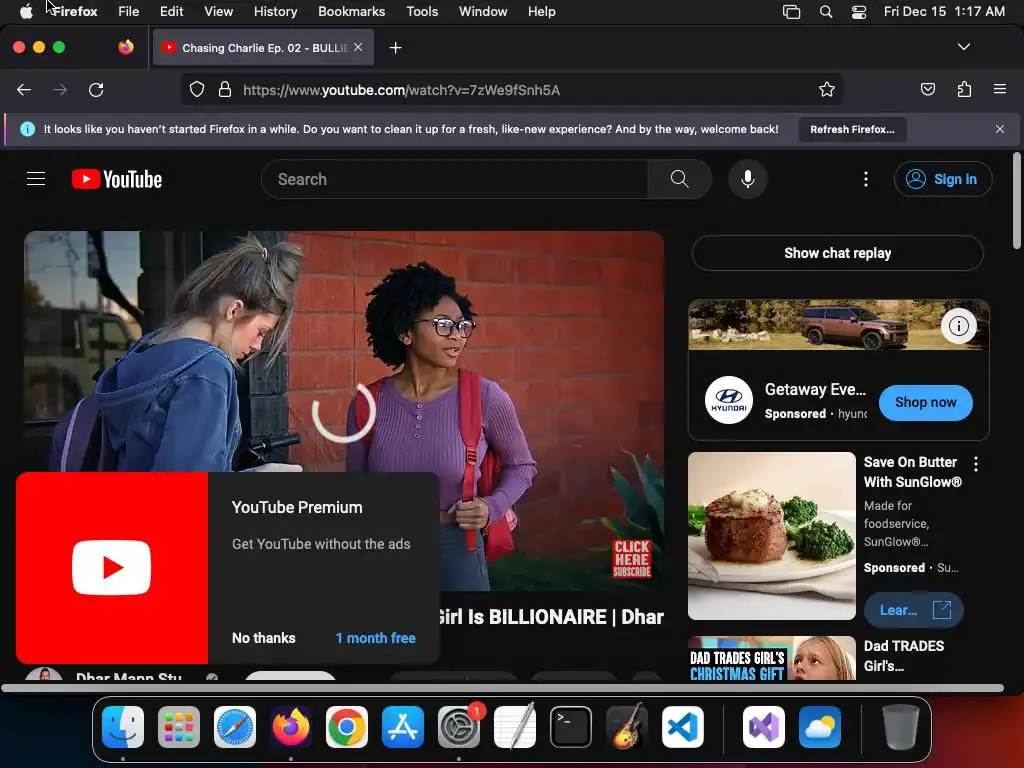Launch Visual Studio Code from dock
1024x768 pixels.
(682, 727)
